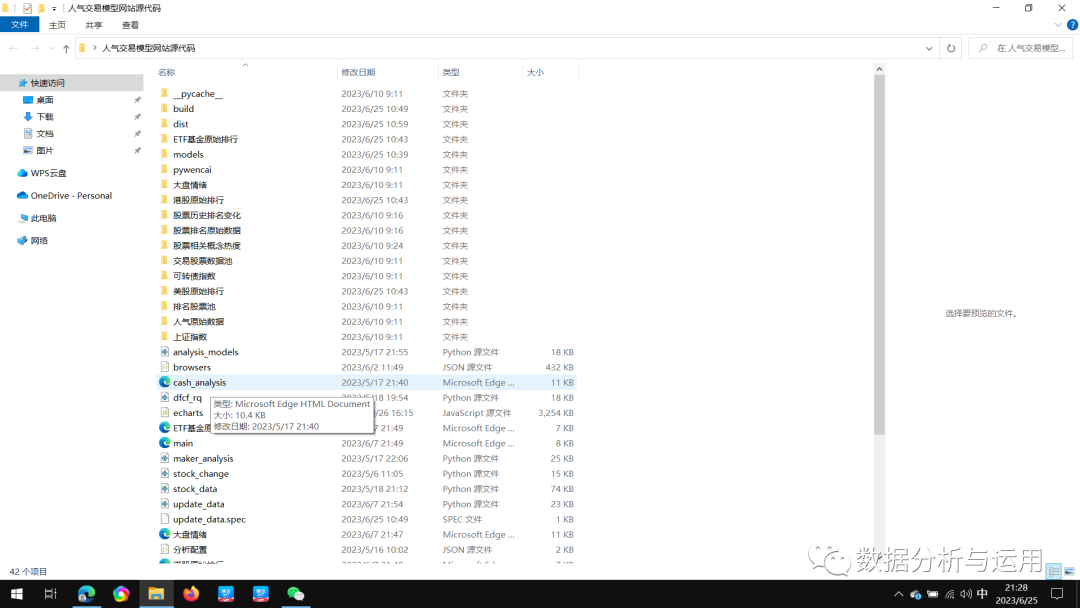This screenshot has width=1080, height=608.
Task: Open the cash_analysis Edge HTML file
Action: point(199,382)
